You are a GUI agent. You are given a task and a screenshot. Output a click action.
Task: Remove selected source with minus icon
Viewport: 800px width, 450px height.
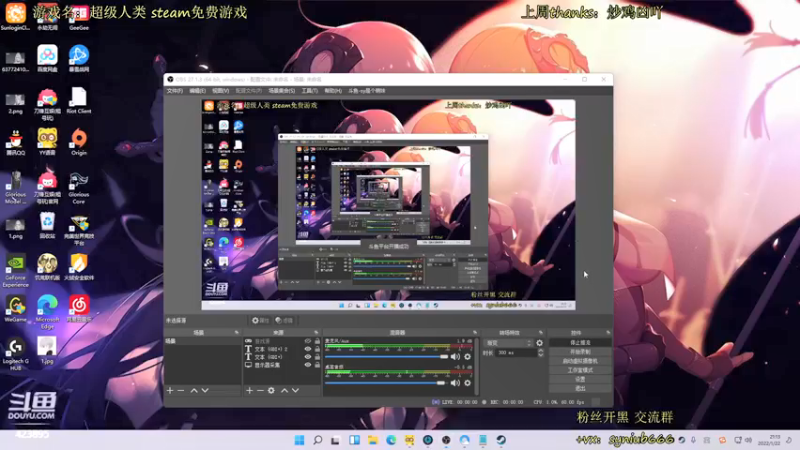tap(260, 390)
